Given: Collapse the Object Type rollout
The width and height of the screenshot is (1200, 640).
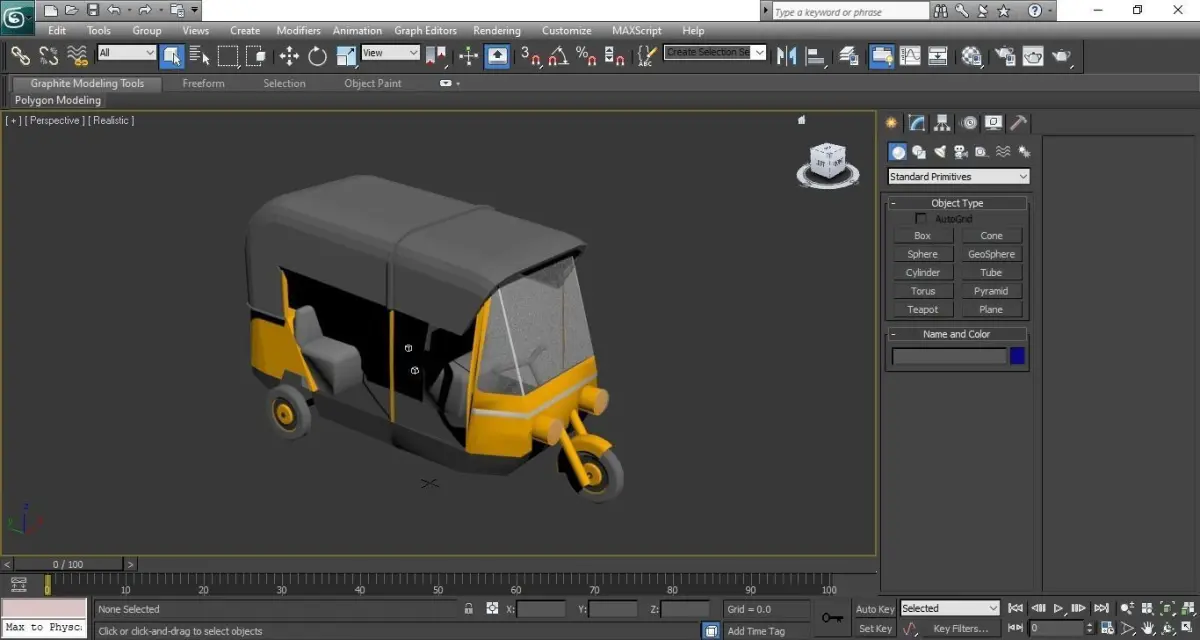Looking at the screenshot, I should coord(957,203).
